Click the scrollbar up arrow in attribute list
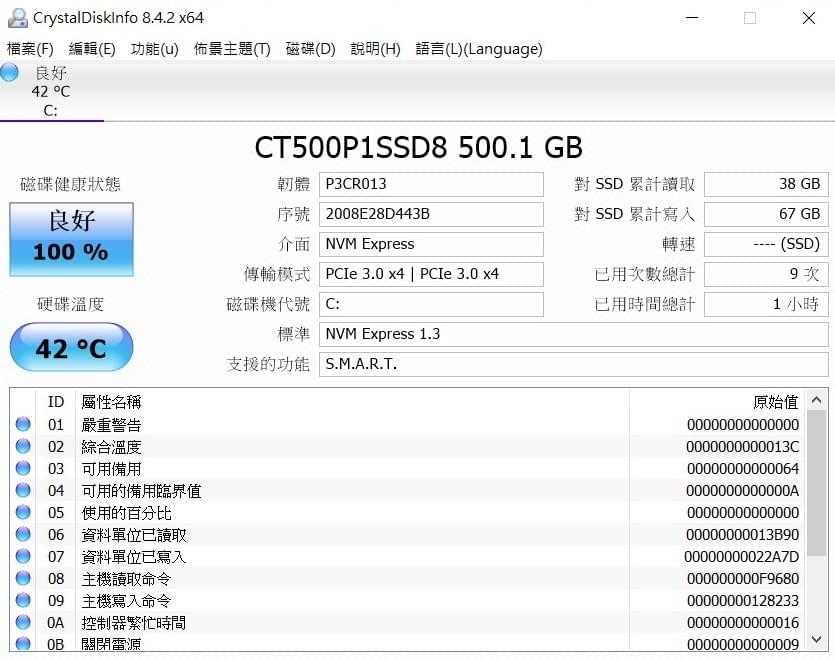The height and width of the screenshot is (660, 835). pos(817,400)
